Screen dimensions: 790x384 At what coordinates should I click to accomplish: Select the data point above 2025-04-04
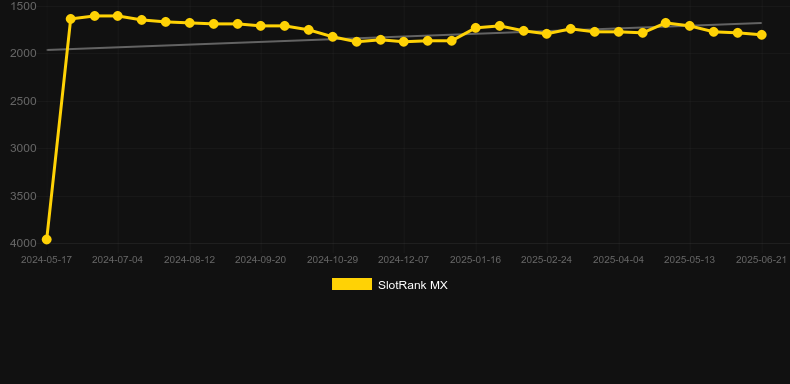[x=619, y=32]
